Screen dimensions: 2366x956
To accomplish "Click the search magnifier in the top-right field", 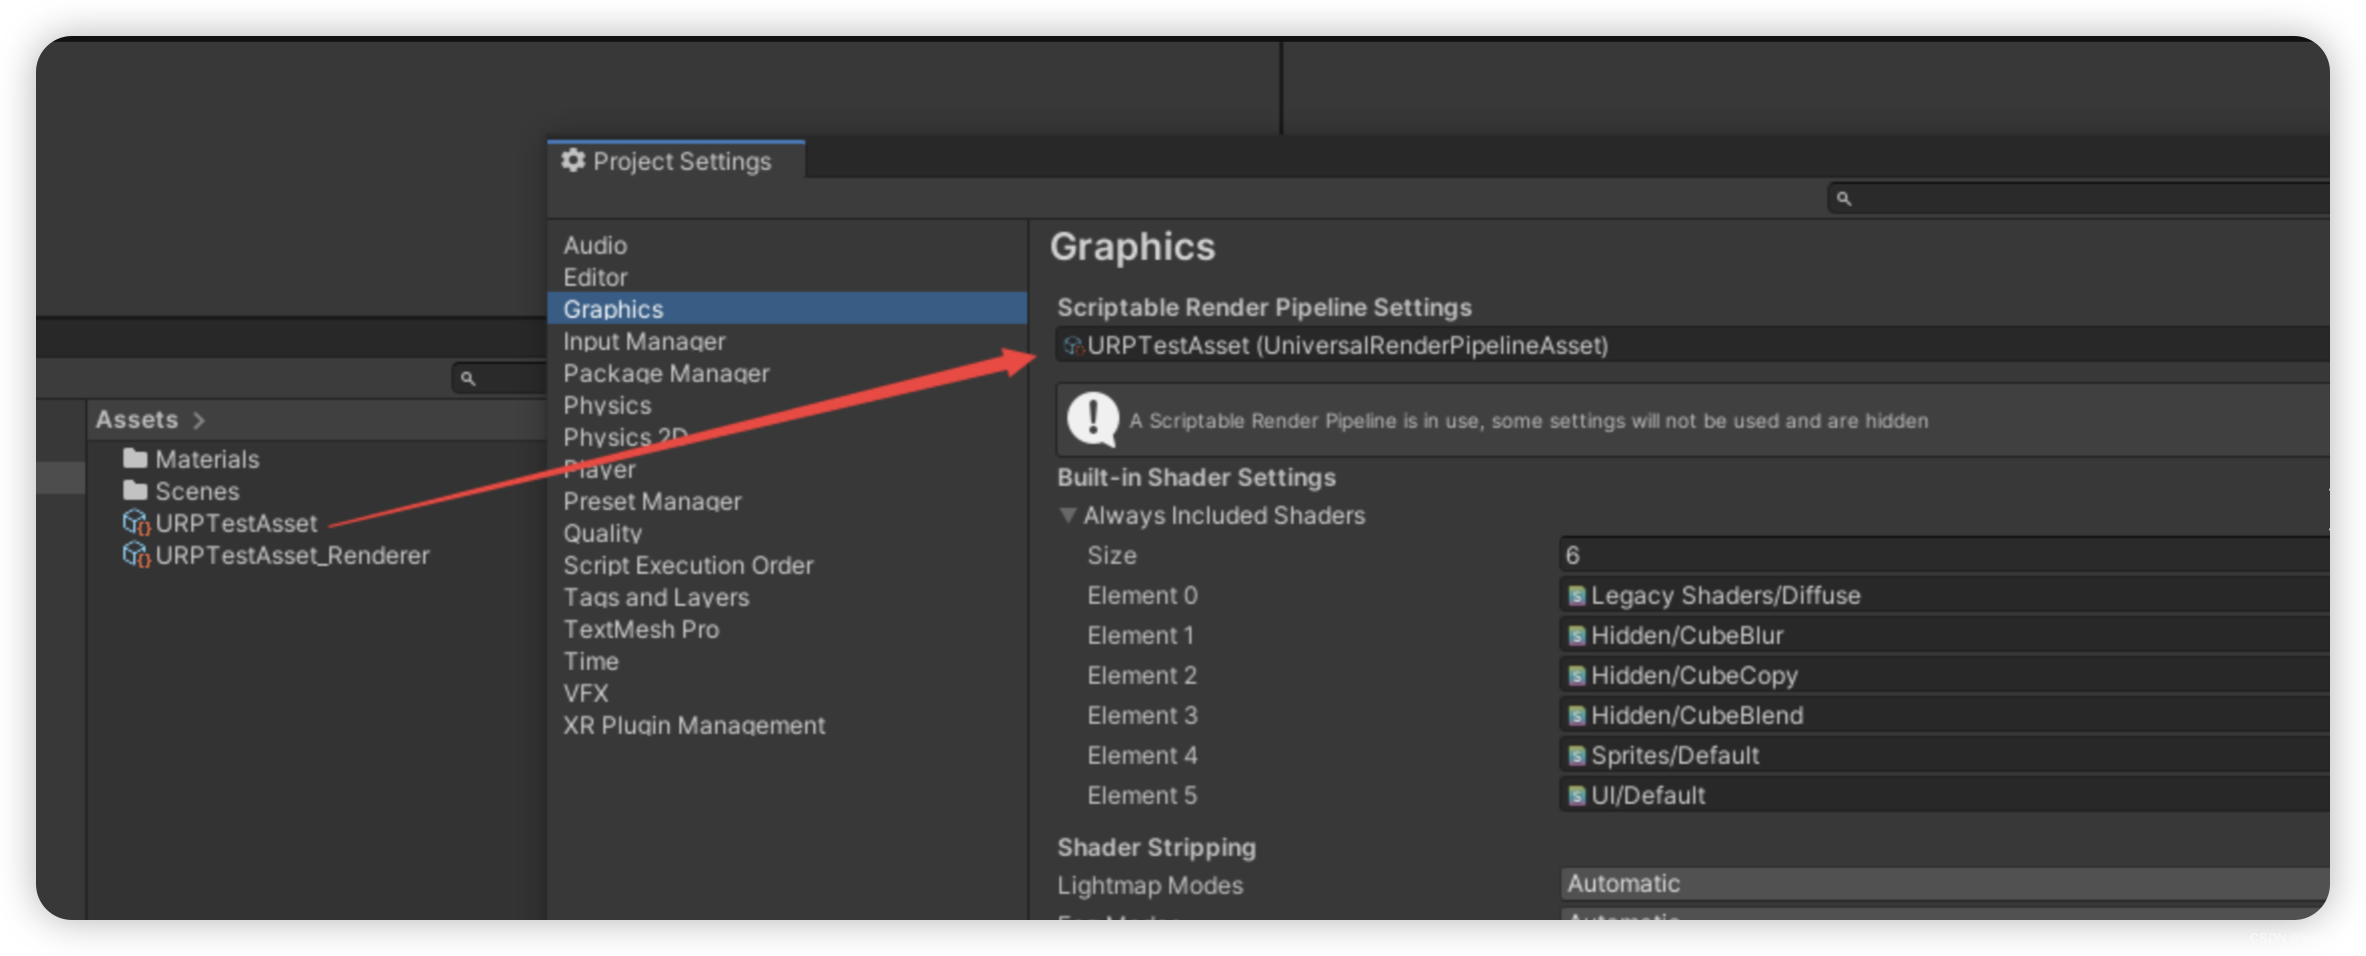I will 1845,198.
